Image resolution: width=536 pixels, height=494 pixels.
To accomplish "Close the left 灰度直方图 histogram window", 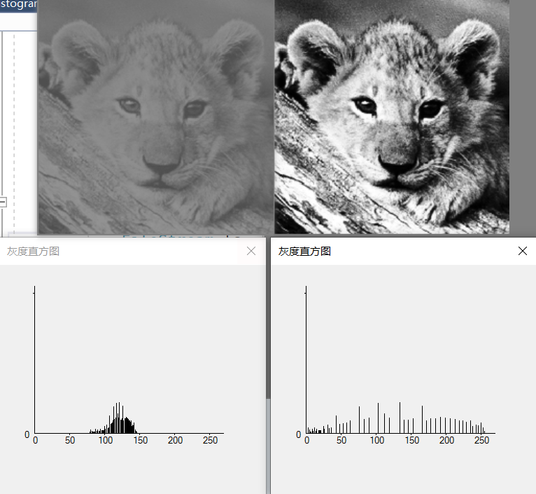I will (251, 251).
